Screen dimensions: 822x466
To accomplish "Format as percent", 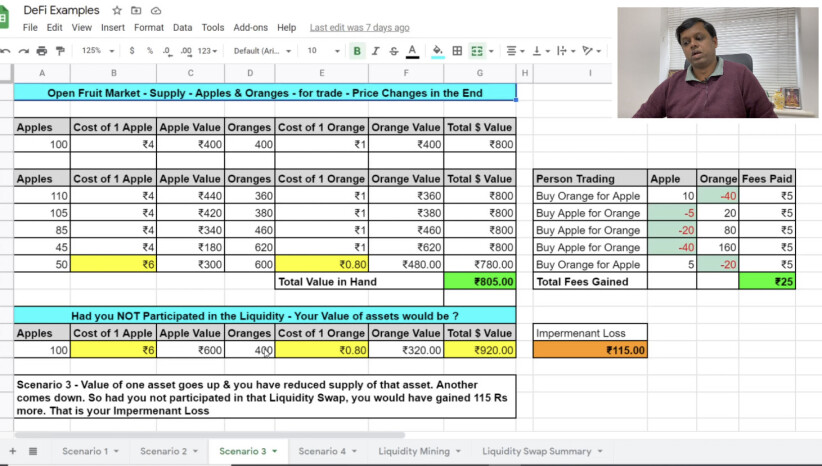I will [x=150, y=51].
